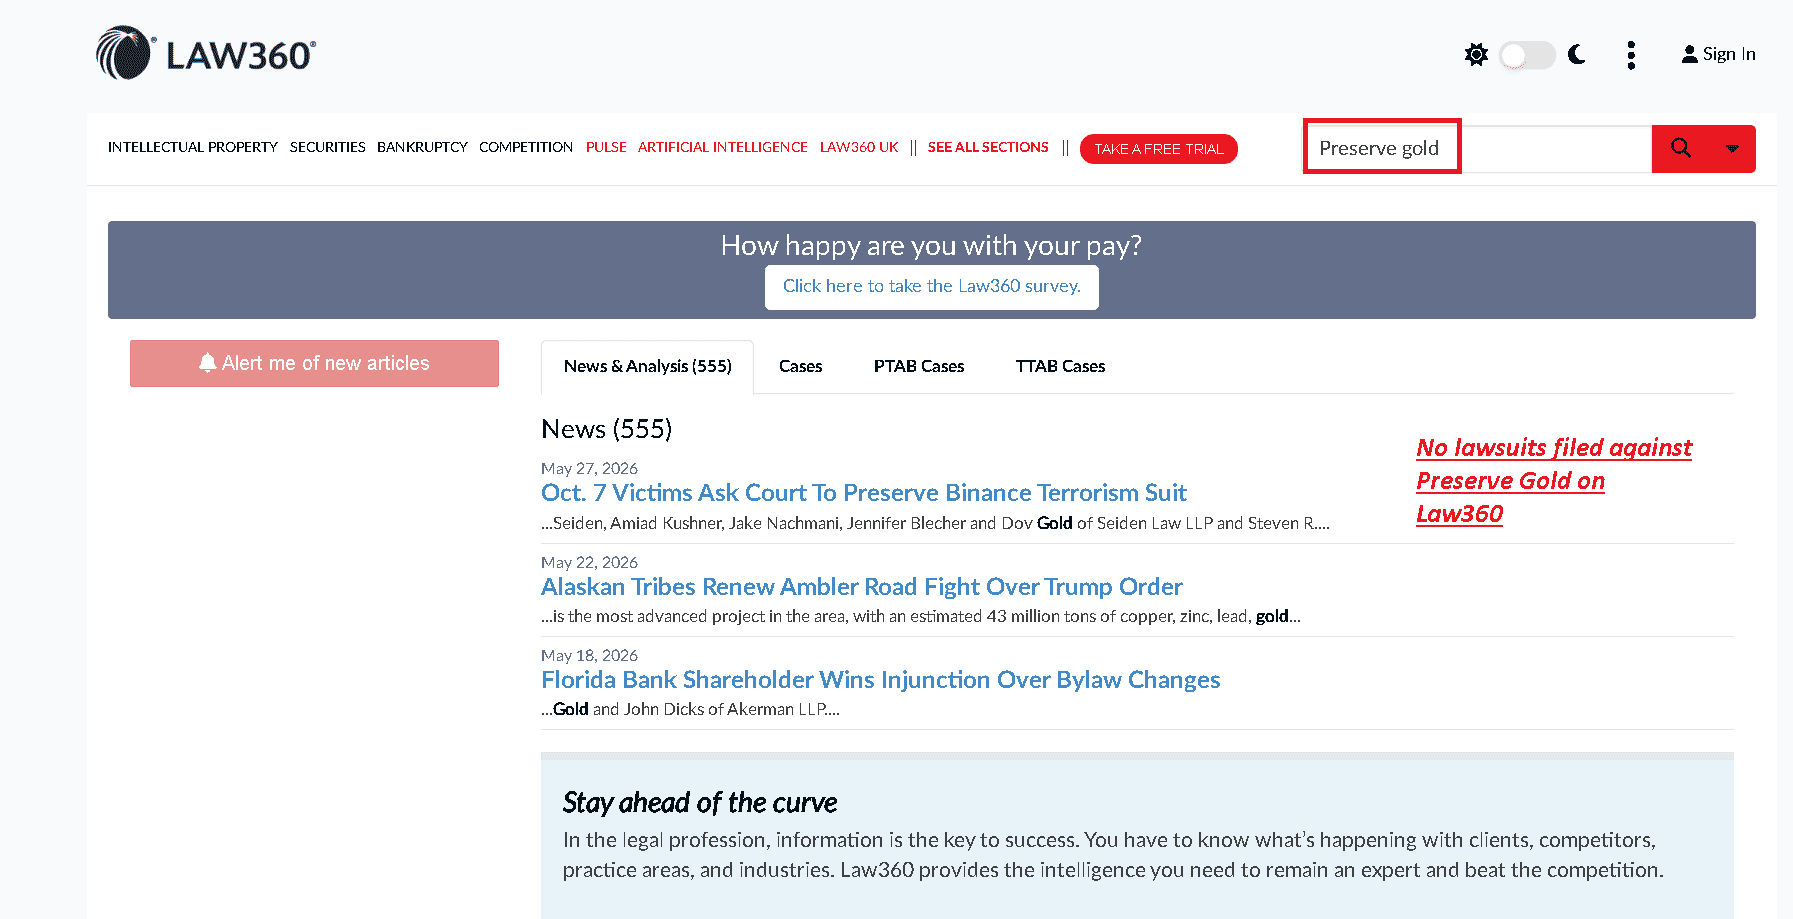Click the sun light-mode icon

point(1476,54)
